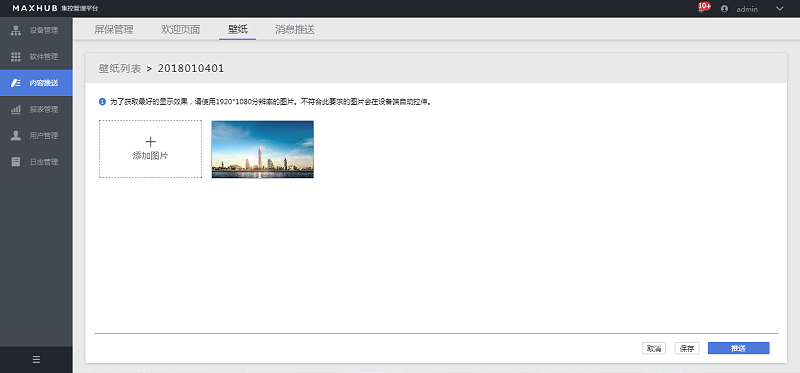
Task: Go back to 壁纸列表 breadcrumb
Action: coord(120,68)
